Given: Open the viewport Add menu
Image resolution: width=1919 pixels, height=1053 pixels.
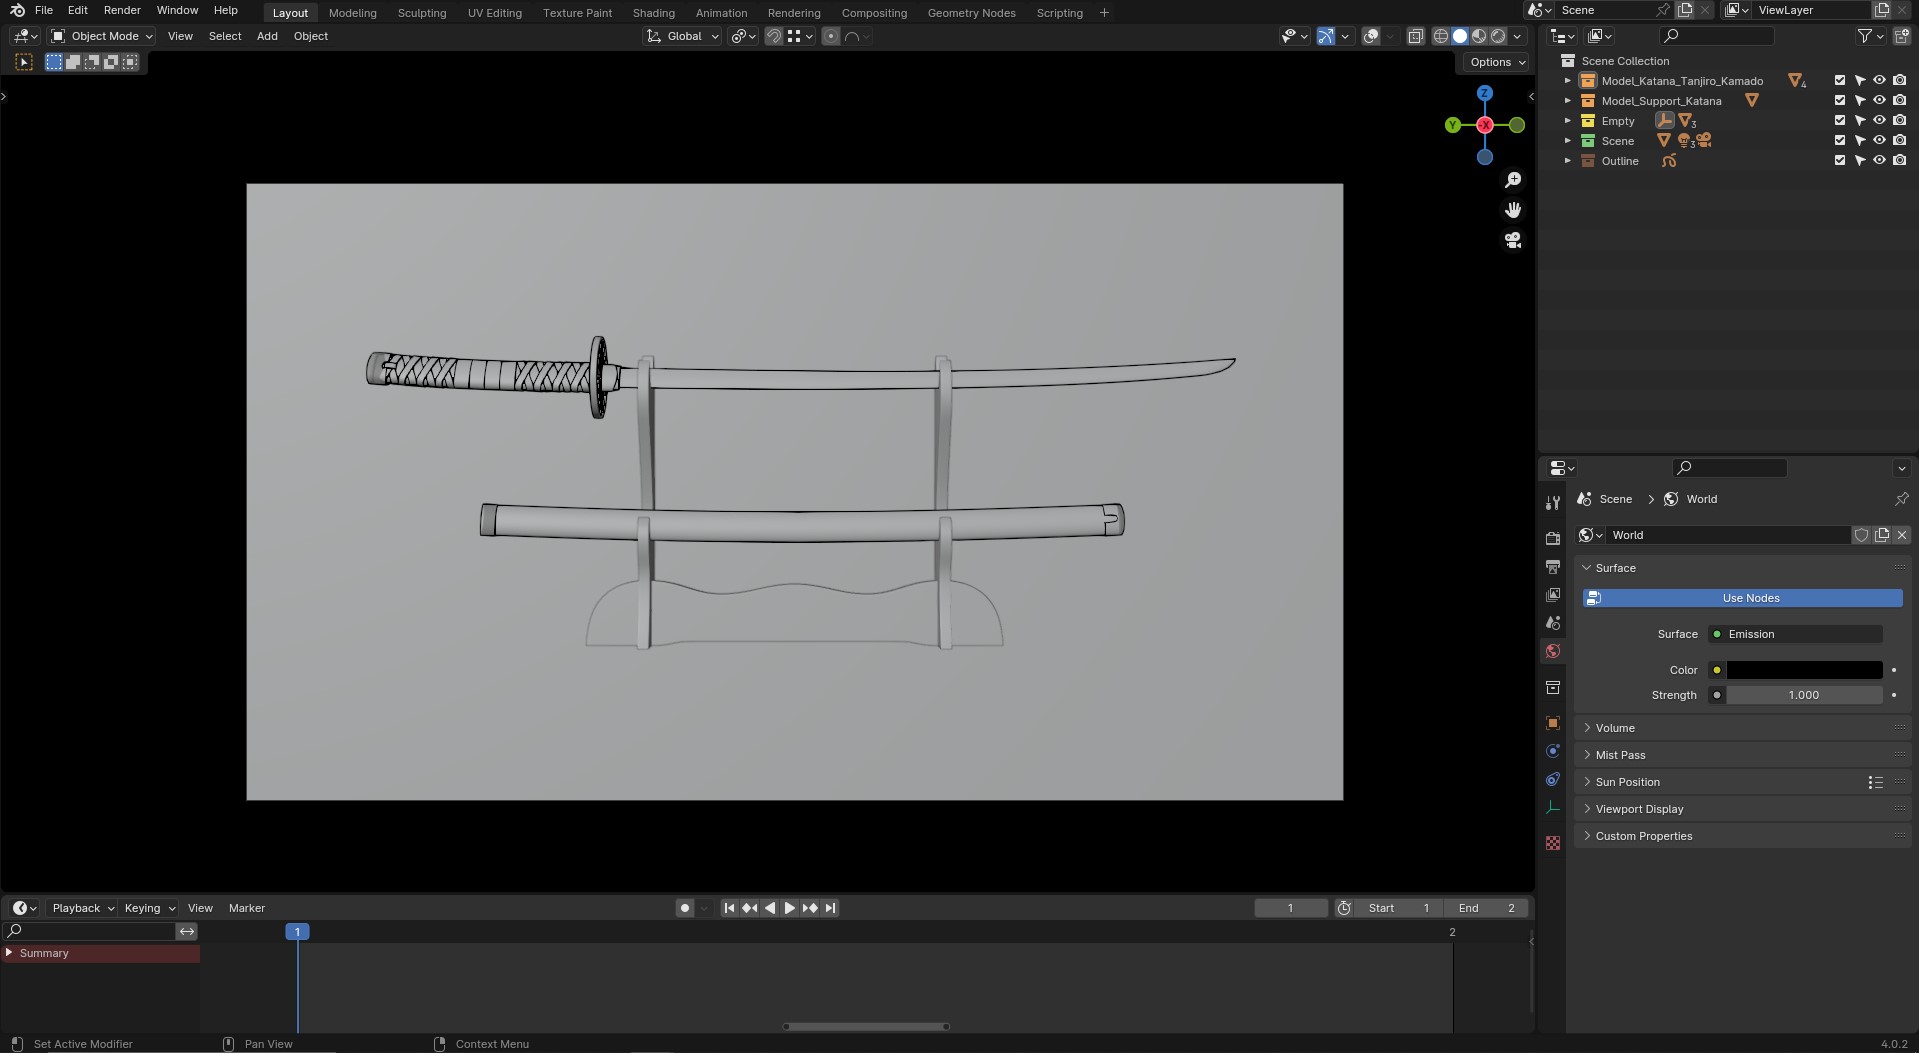Looking at the screenshot, I should point(267,36).
